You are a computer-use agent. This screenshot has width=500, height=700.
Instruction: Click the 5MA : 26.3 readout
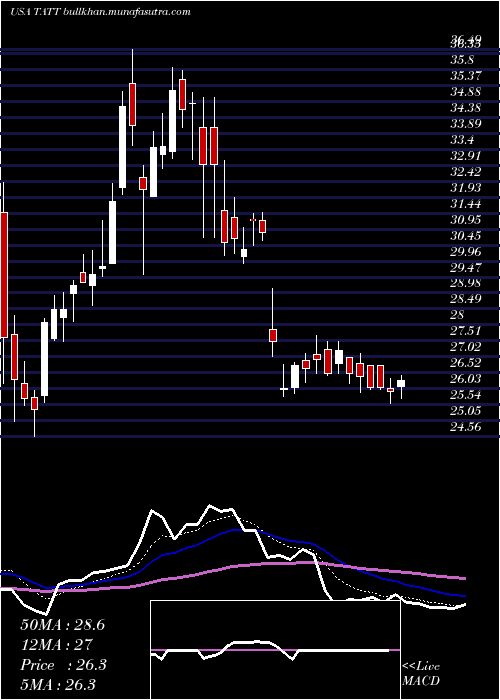(x=58, y=685)
